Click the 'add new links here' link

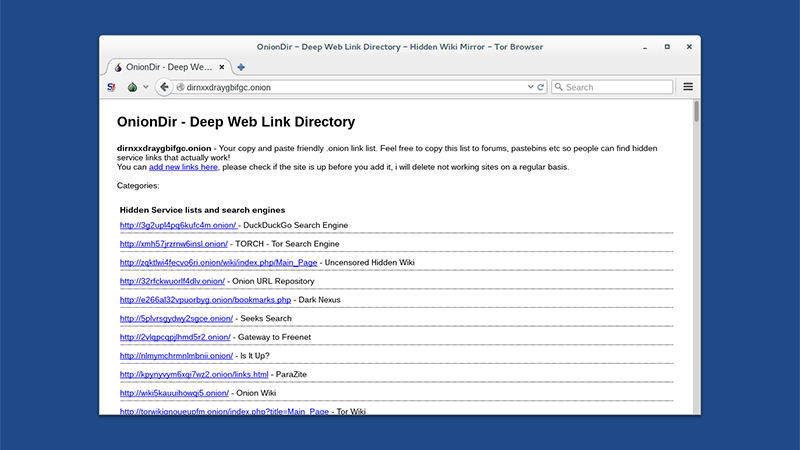click(x=183, y=167)
